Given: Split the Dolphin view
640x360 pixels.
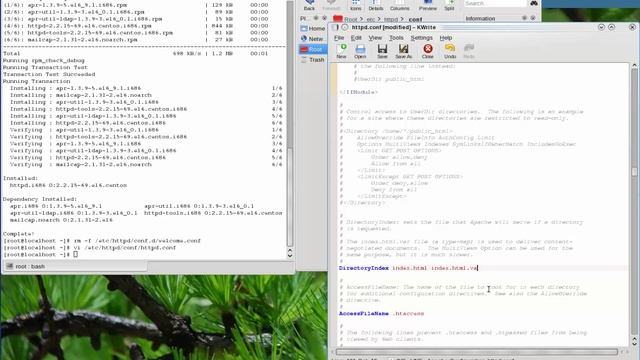Looking at the screenshot, I should click(449, 5).
